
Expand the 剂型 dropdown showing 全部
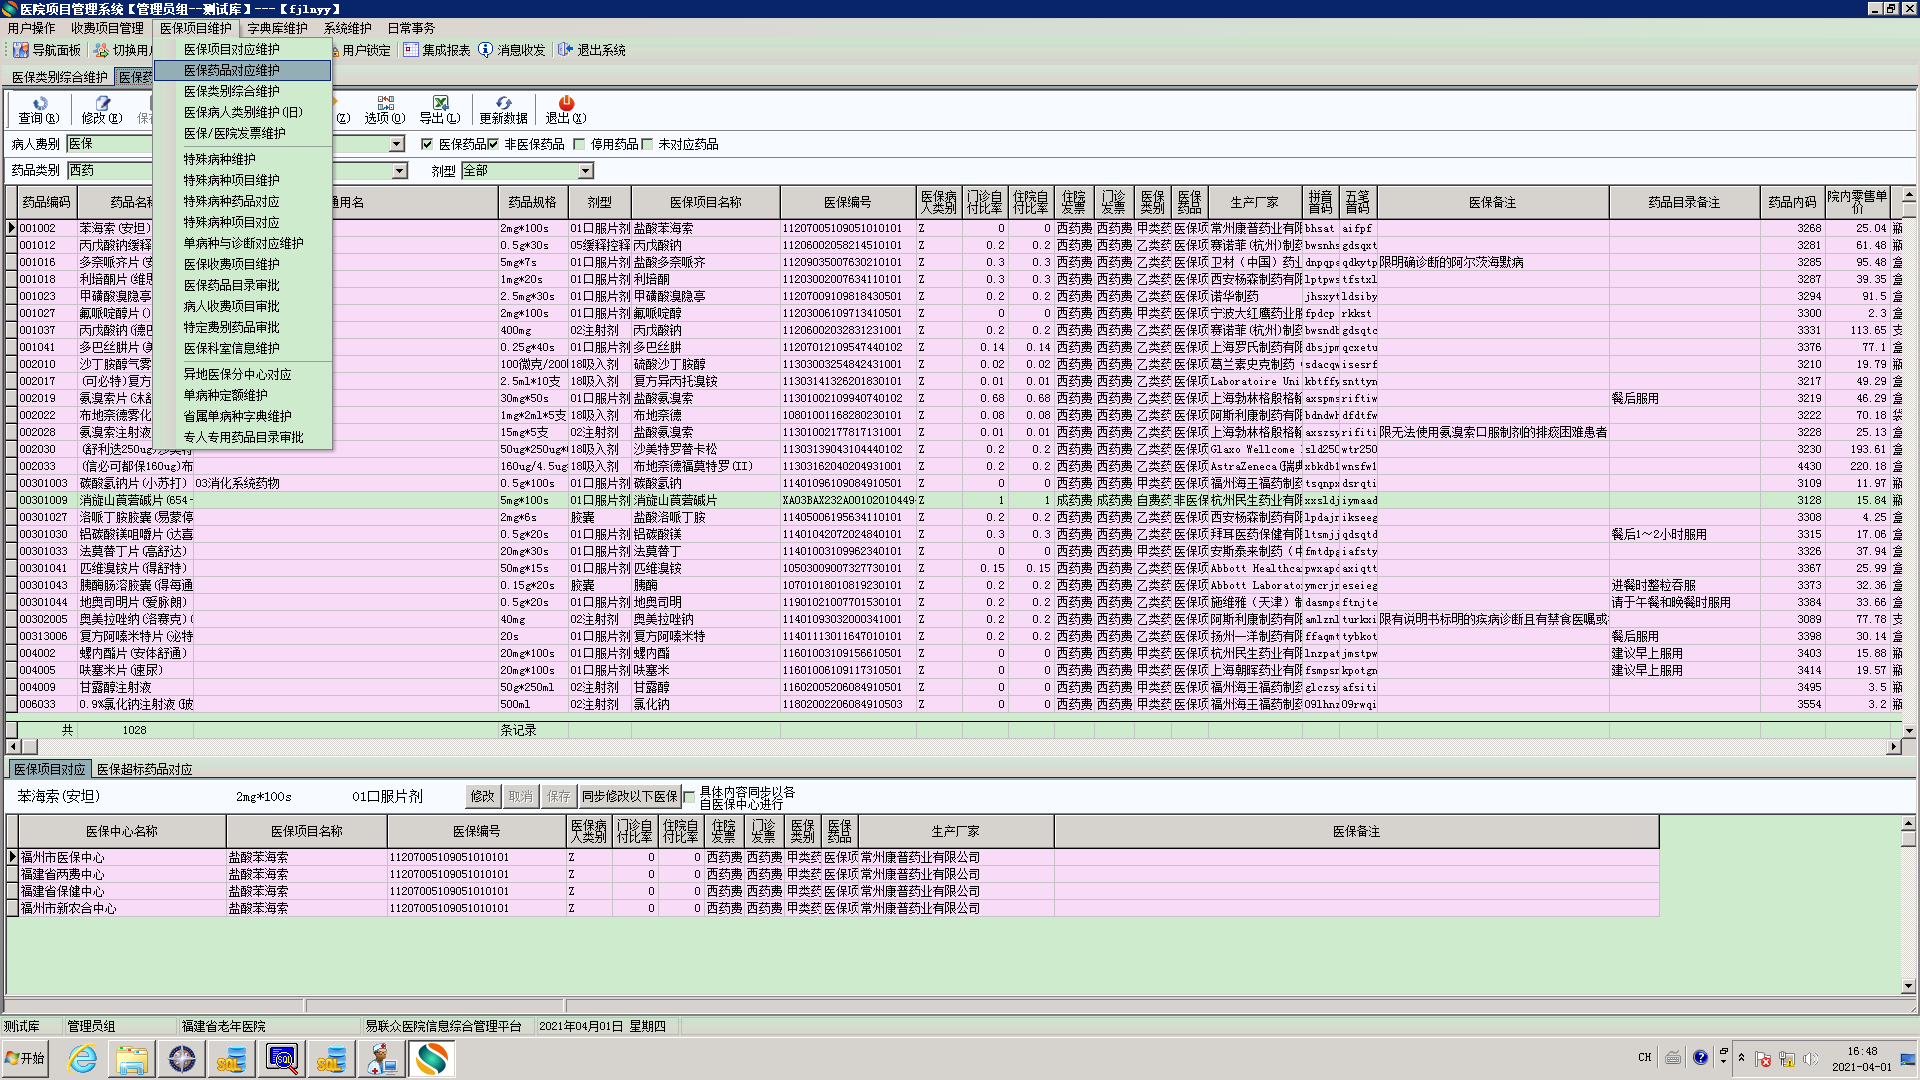pos(586,171)
